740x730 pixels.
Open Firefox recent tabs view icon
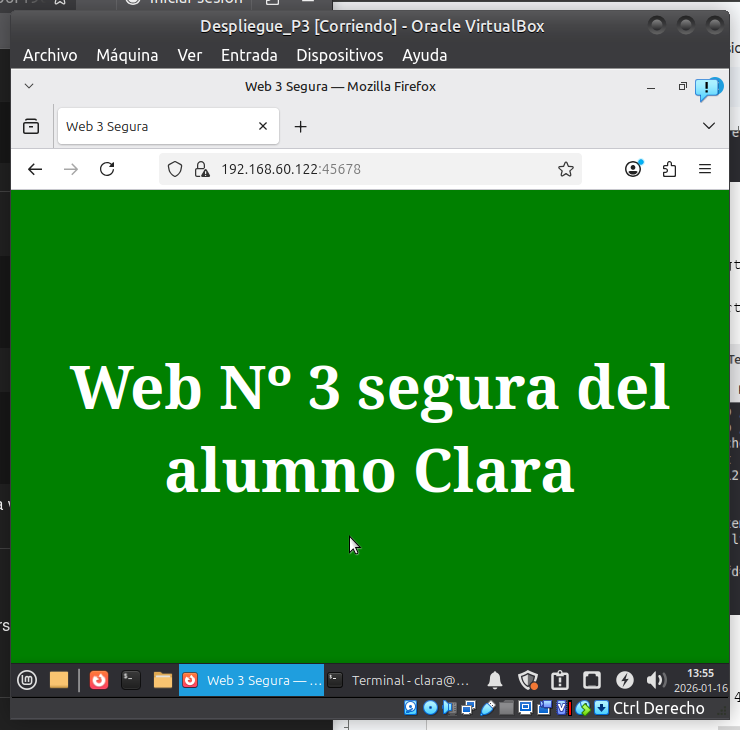pyautogui.click(x=31, y=127)
